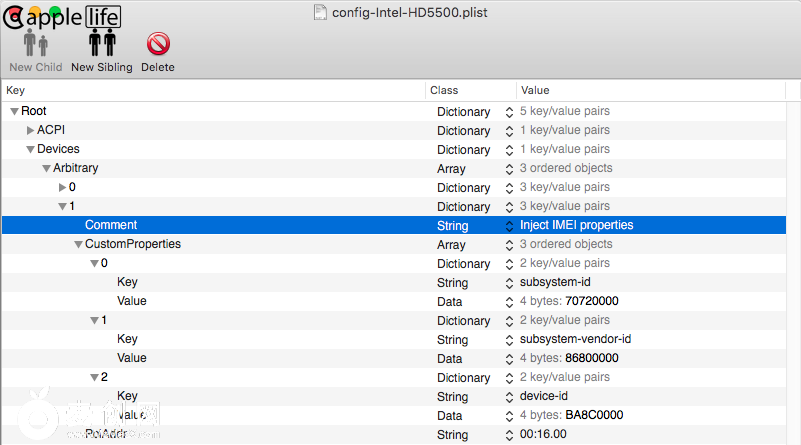Collapse the Devices dictionary node
801x445 pixels.
point(30,150)
